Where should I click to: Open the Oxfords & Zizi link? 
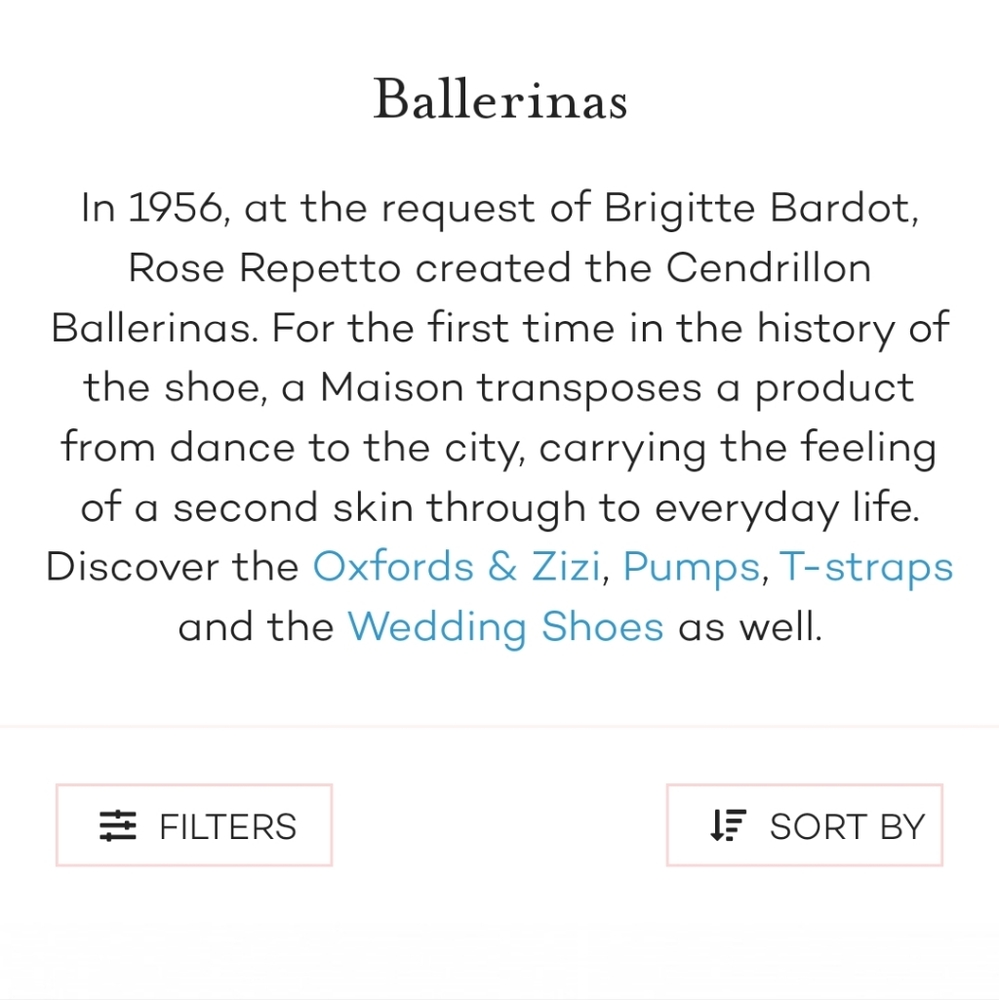[456, 566]
